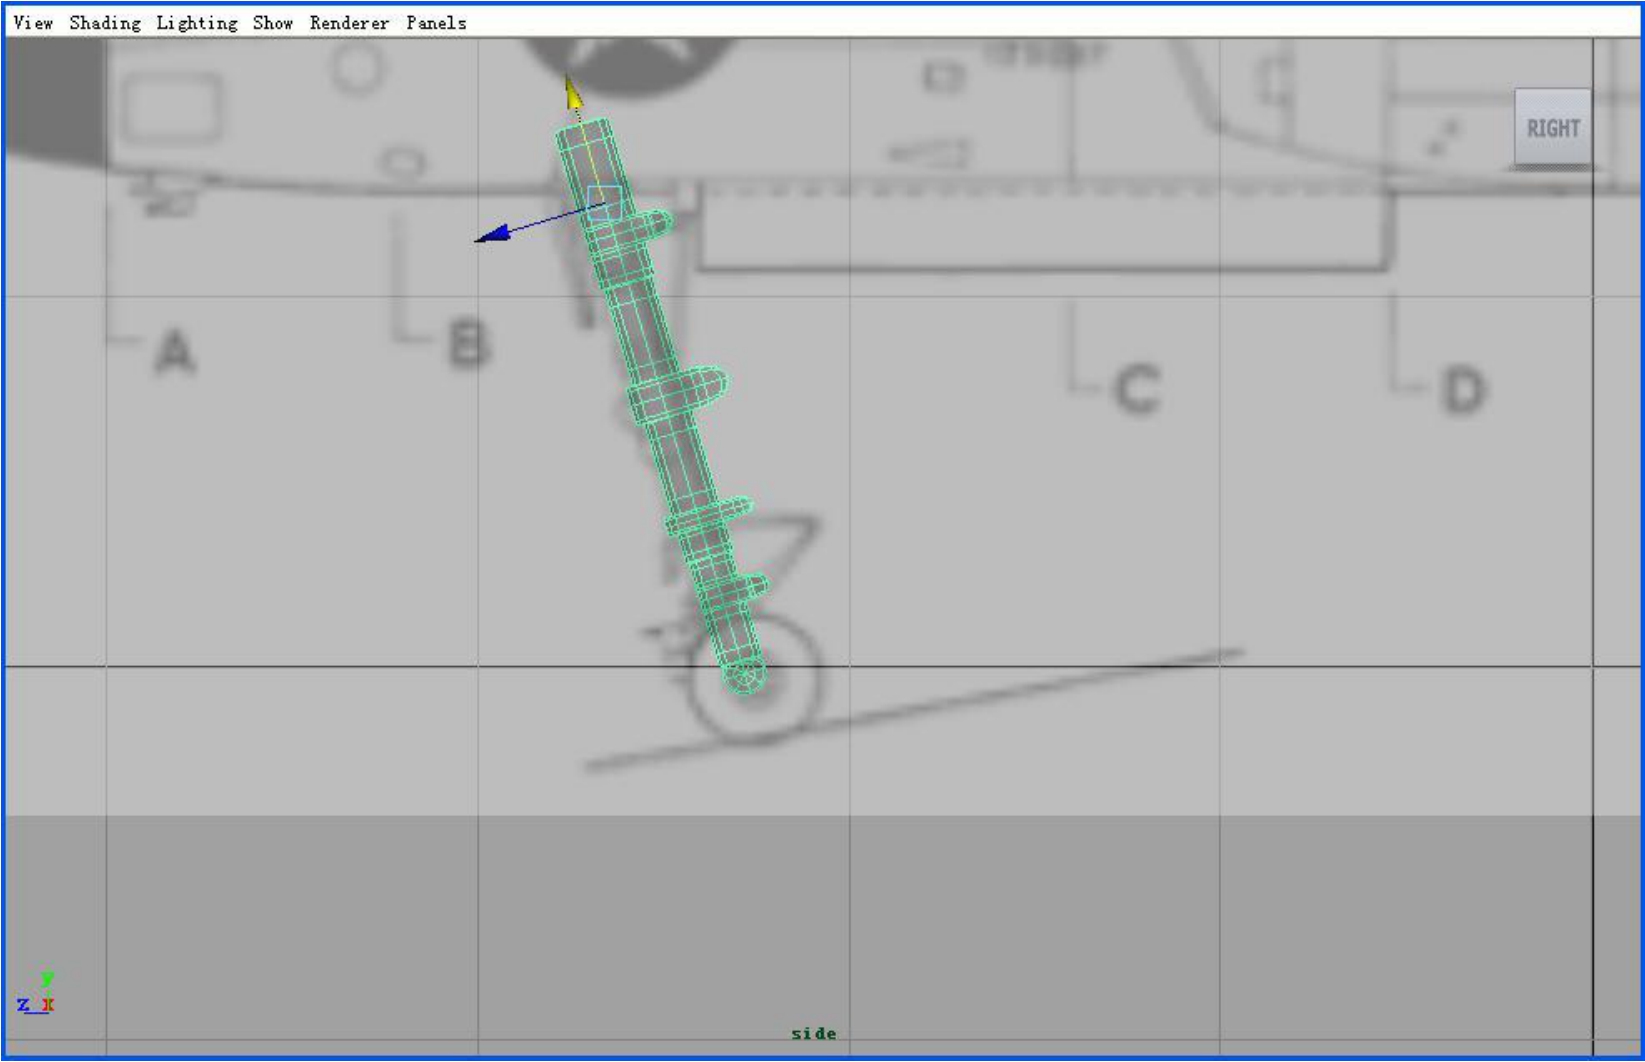Open the Renderer menu
This screenshot has height=1062, width=1645.
point(349,22)
